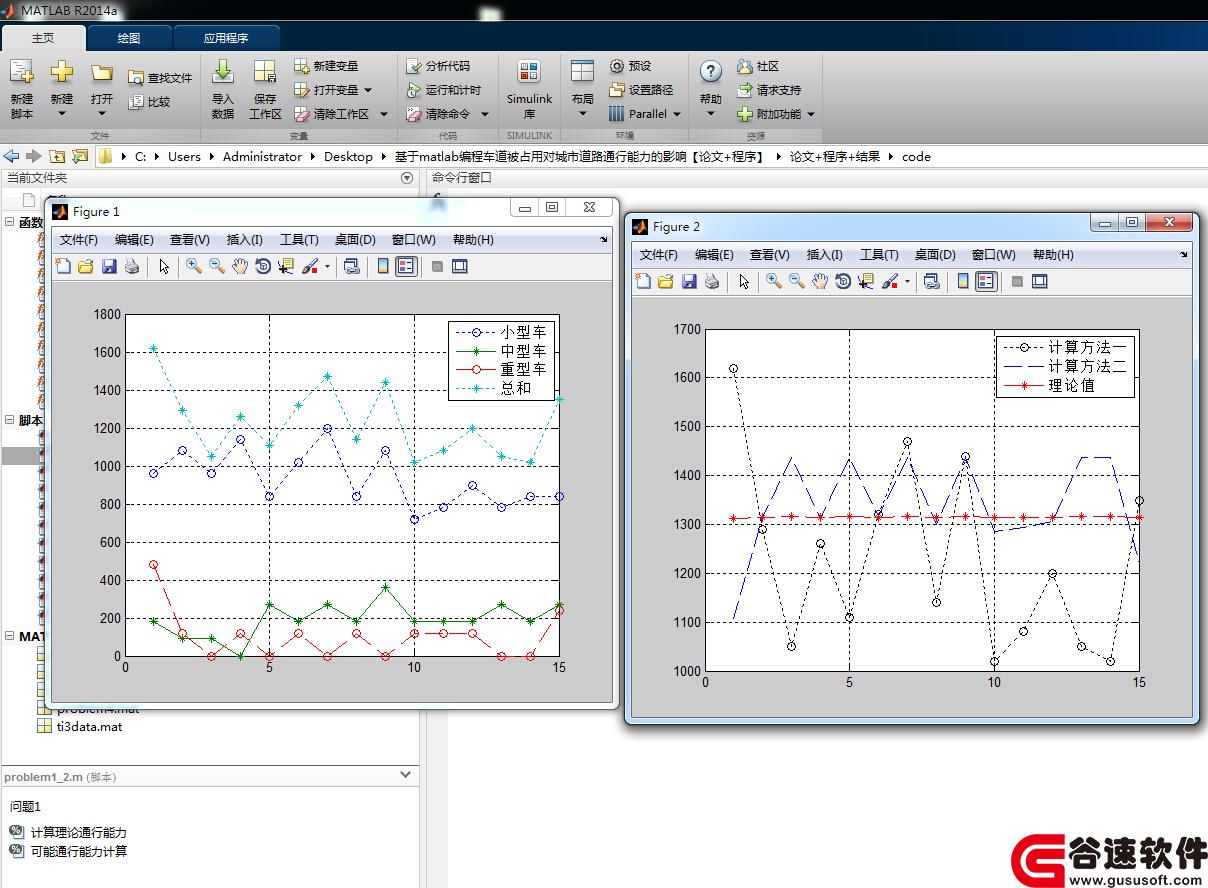
Task: Select Brush data tool in Figure 2
Action: 889,282
